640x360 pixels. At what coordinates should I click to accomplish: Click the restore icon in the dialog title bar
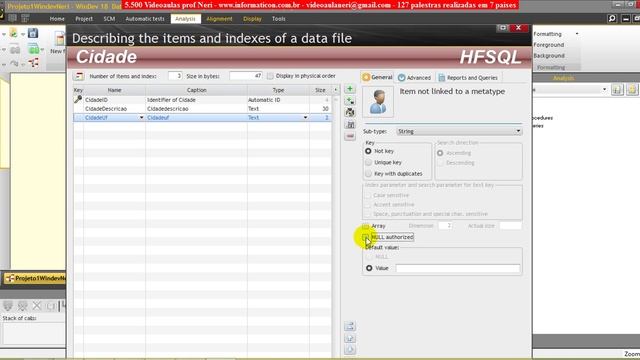point(502,28)
